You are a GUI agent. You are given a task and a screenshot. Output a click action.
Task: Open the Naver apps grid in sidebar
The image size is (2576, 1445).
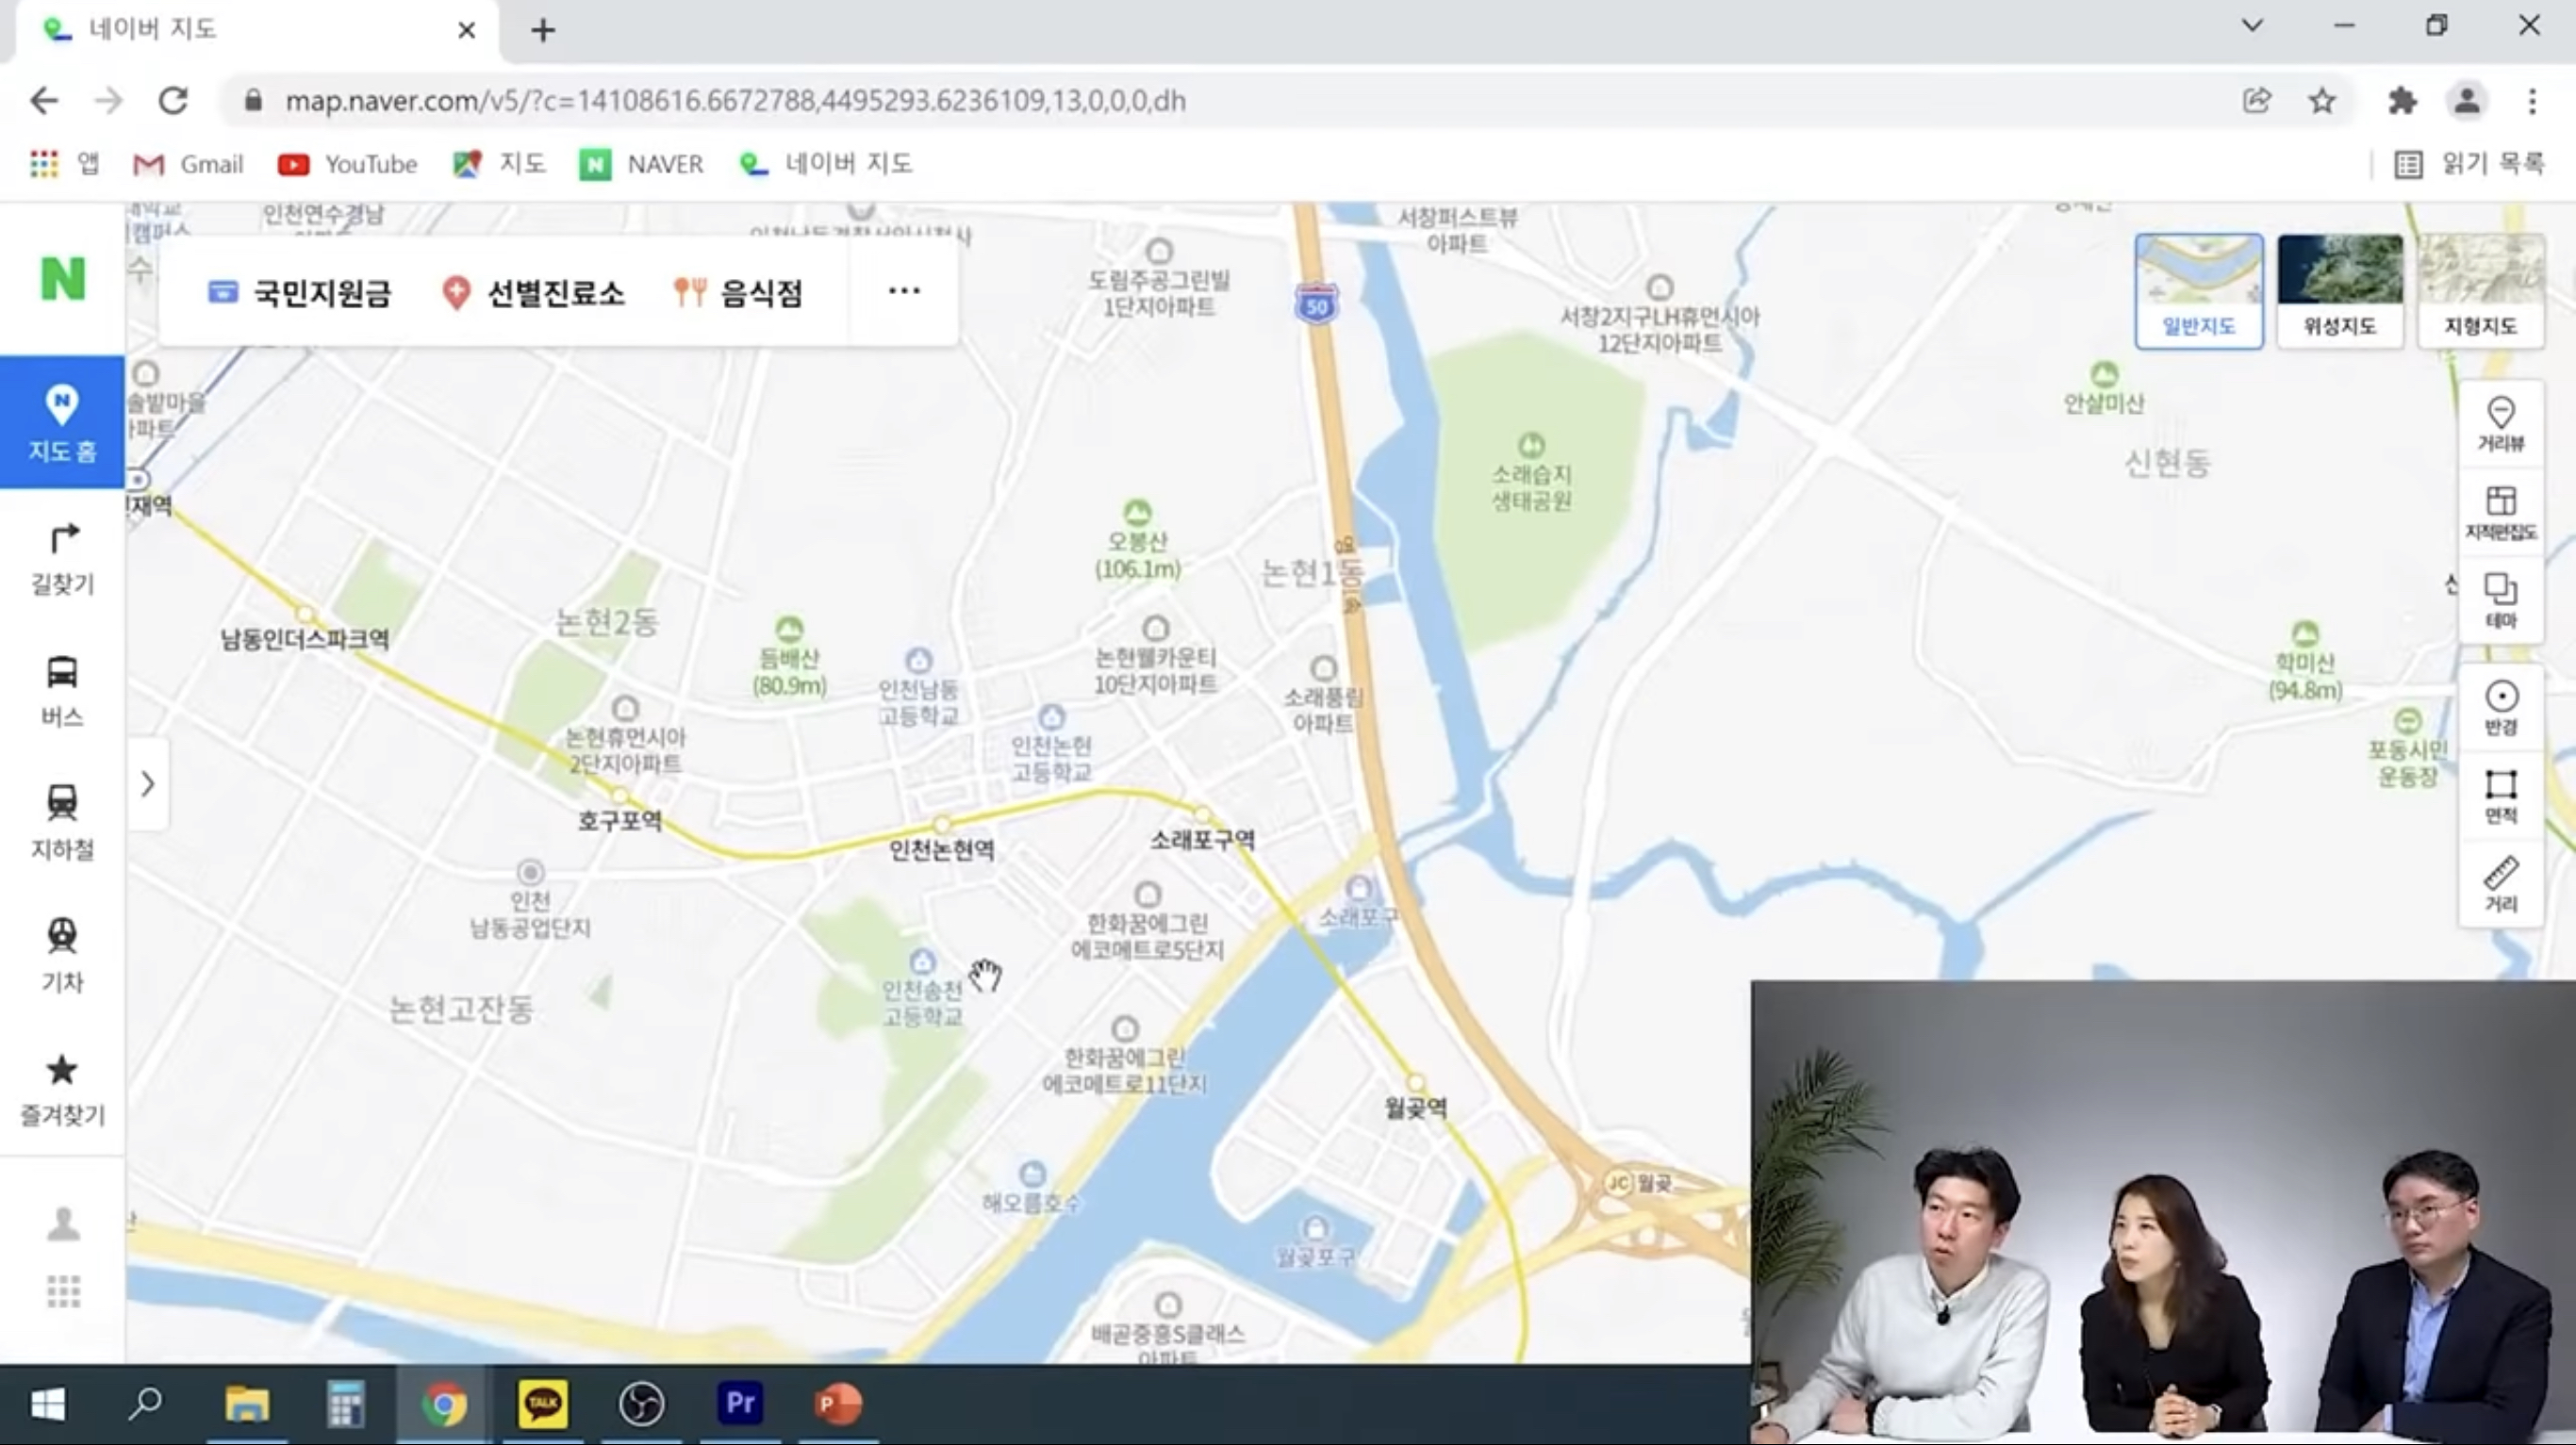point(63,1291)
